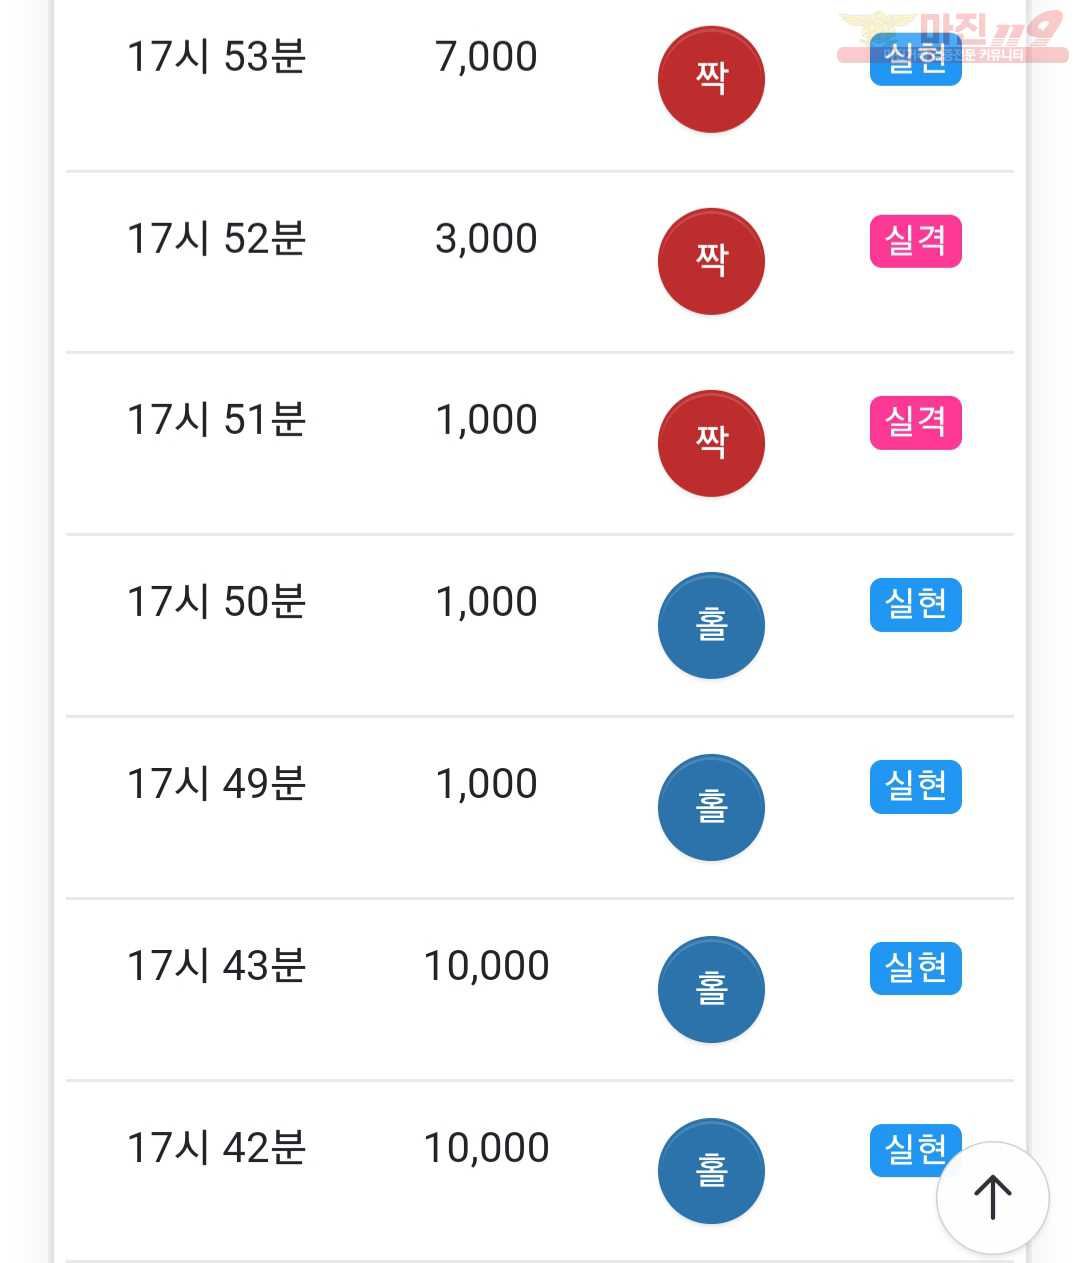Click the pink 실격 badge on 17시 52분 row
The image size is (1080, 1263).
point(916,241)
